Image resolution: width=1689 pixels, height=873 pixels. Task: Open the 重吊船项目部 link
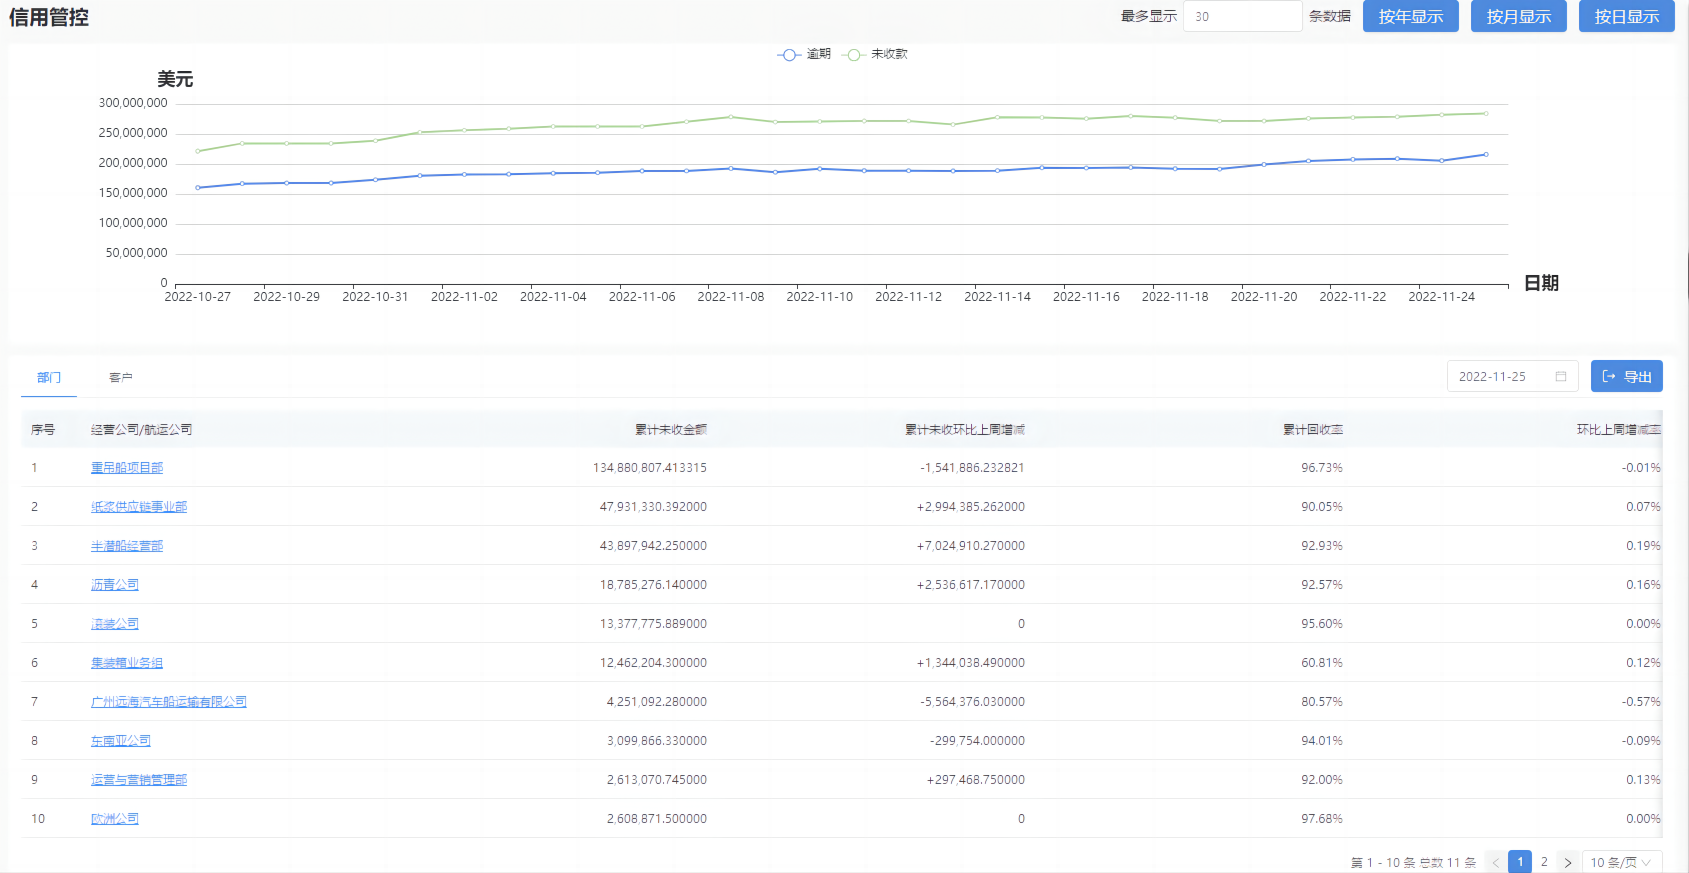pyautogui.click(x=127, y=467)
